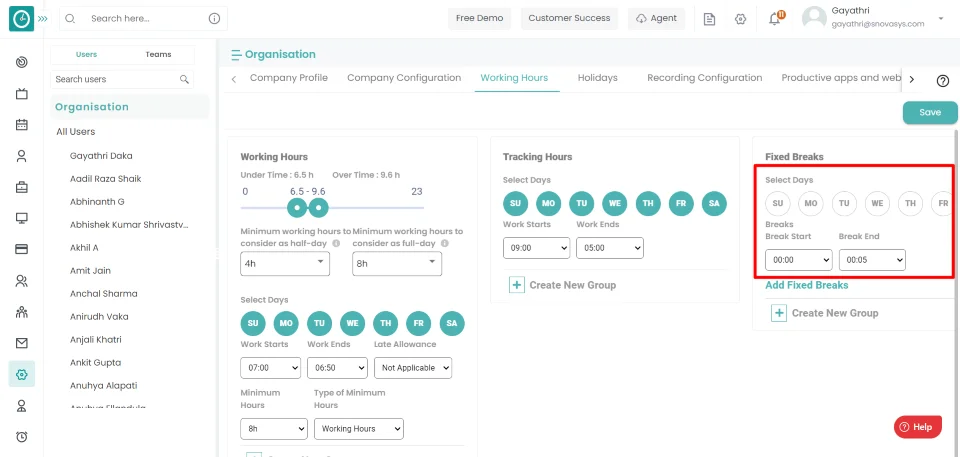
Task: Click the help question mark icon
Action: pyautogui.click(x=943, y=81)
